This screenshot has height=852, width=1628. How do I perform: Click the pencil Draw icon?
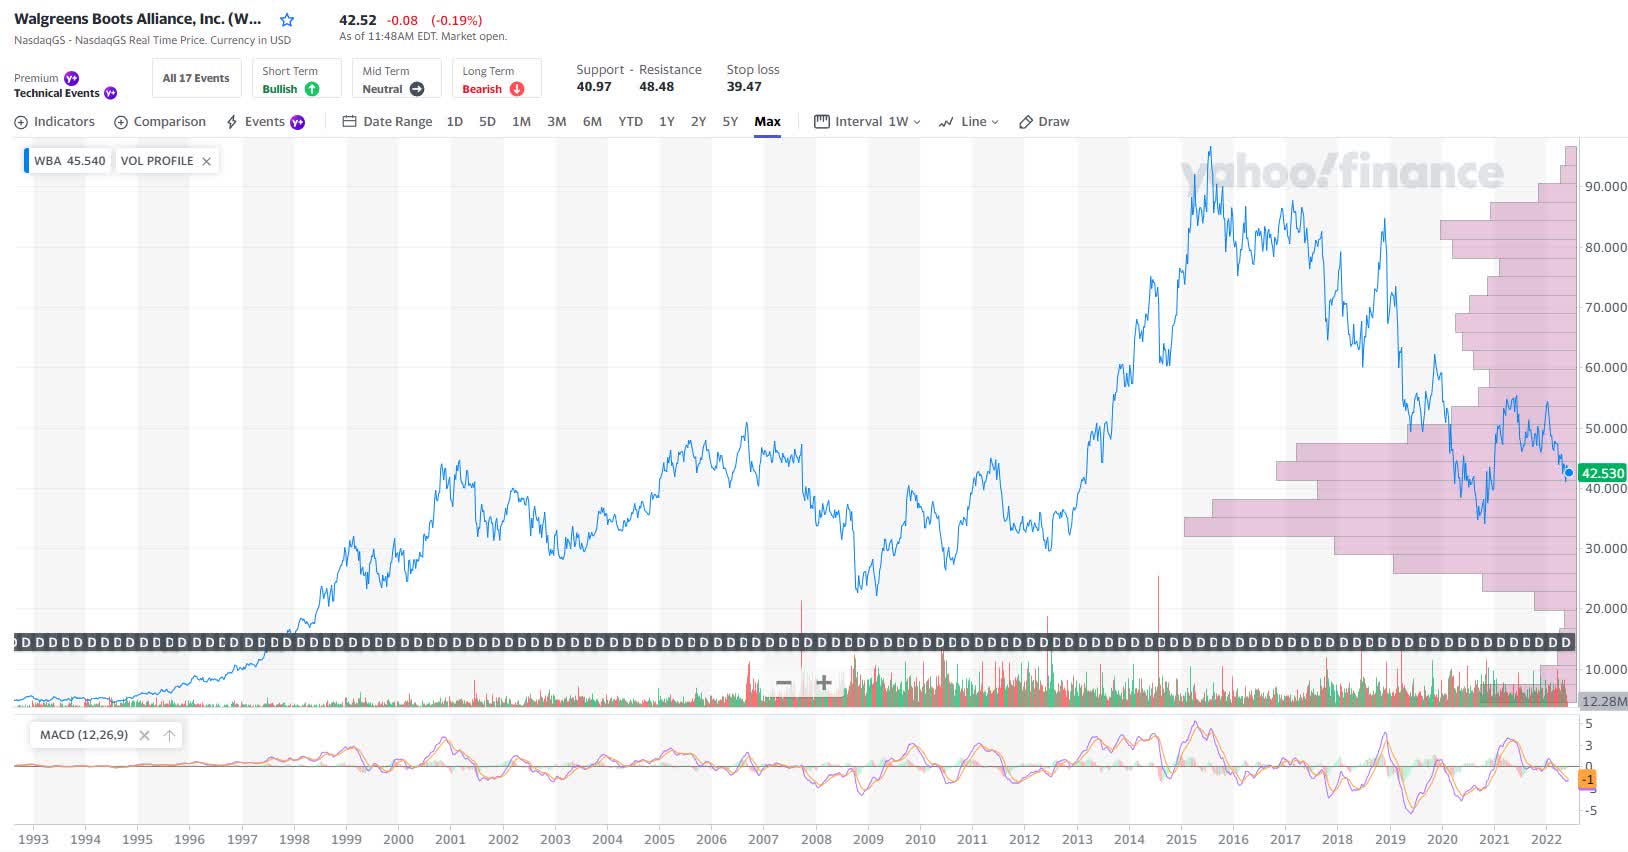coord(1025,122)
